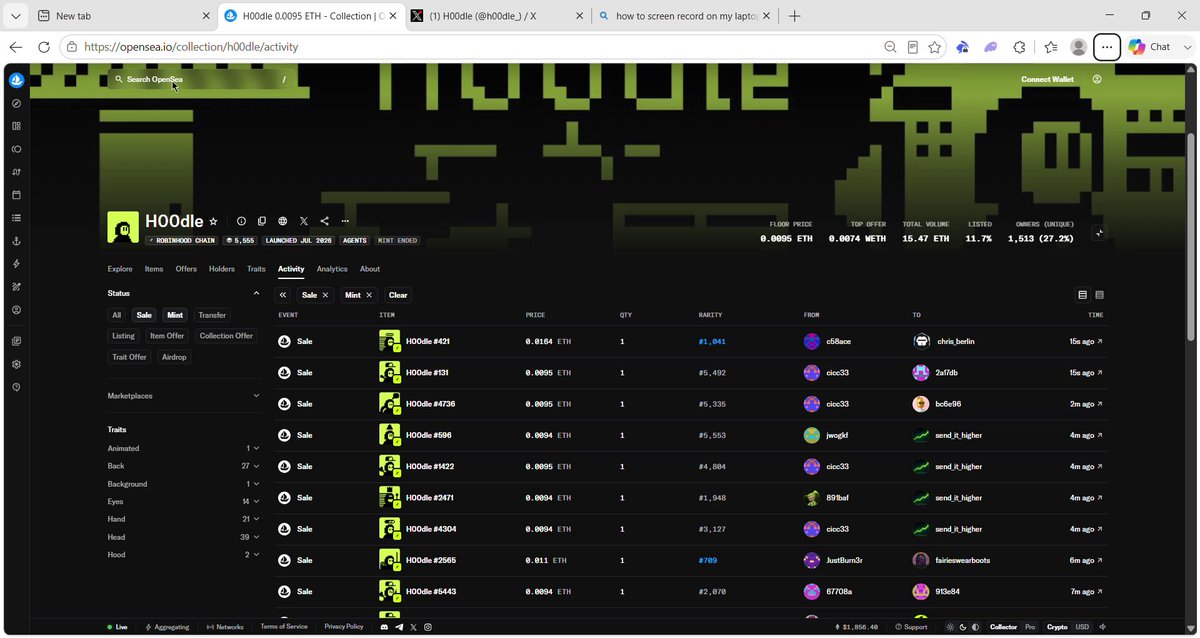Toggle the Transfer status filter
The height and width of the screenshot is (638, 1200).
coord(212,315)
